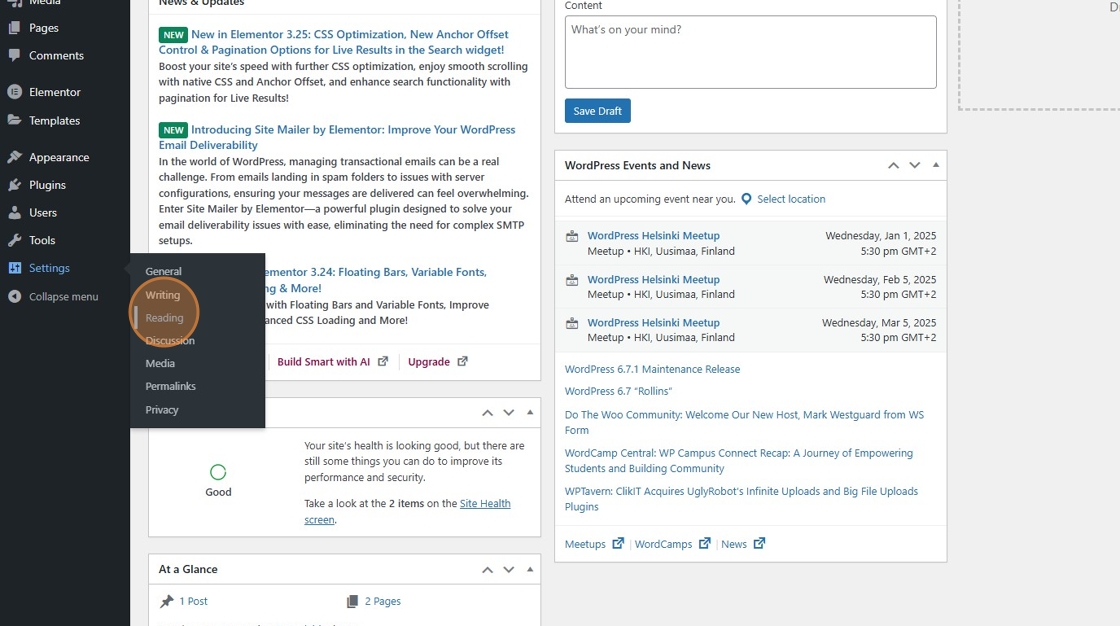Click the Upgrade link
Screen dimensions: 1120x626
pos(429,362)
